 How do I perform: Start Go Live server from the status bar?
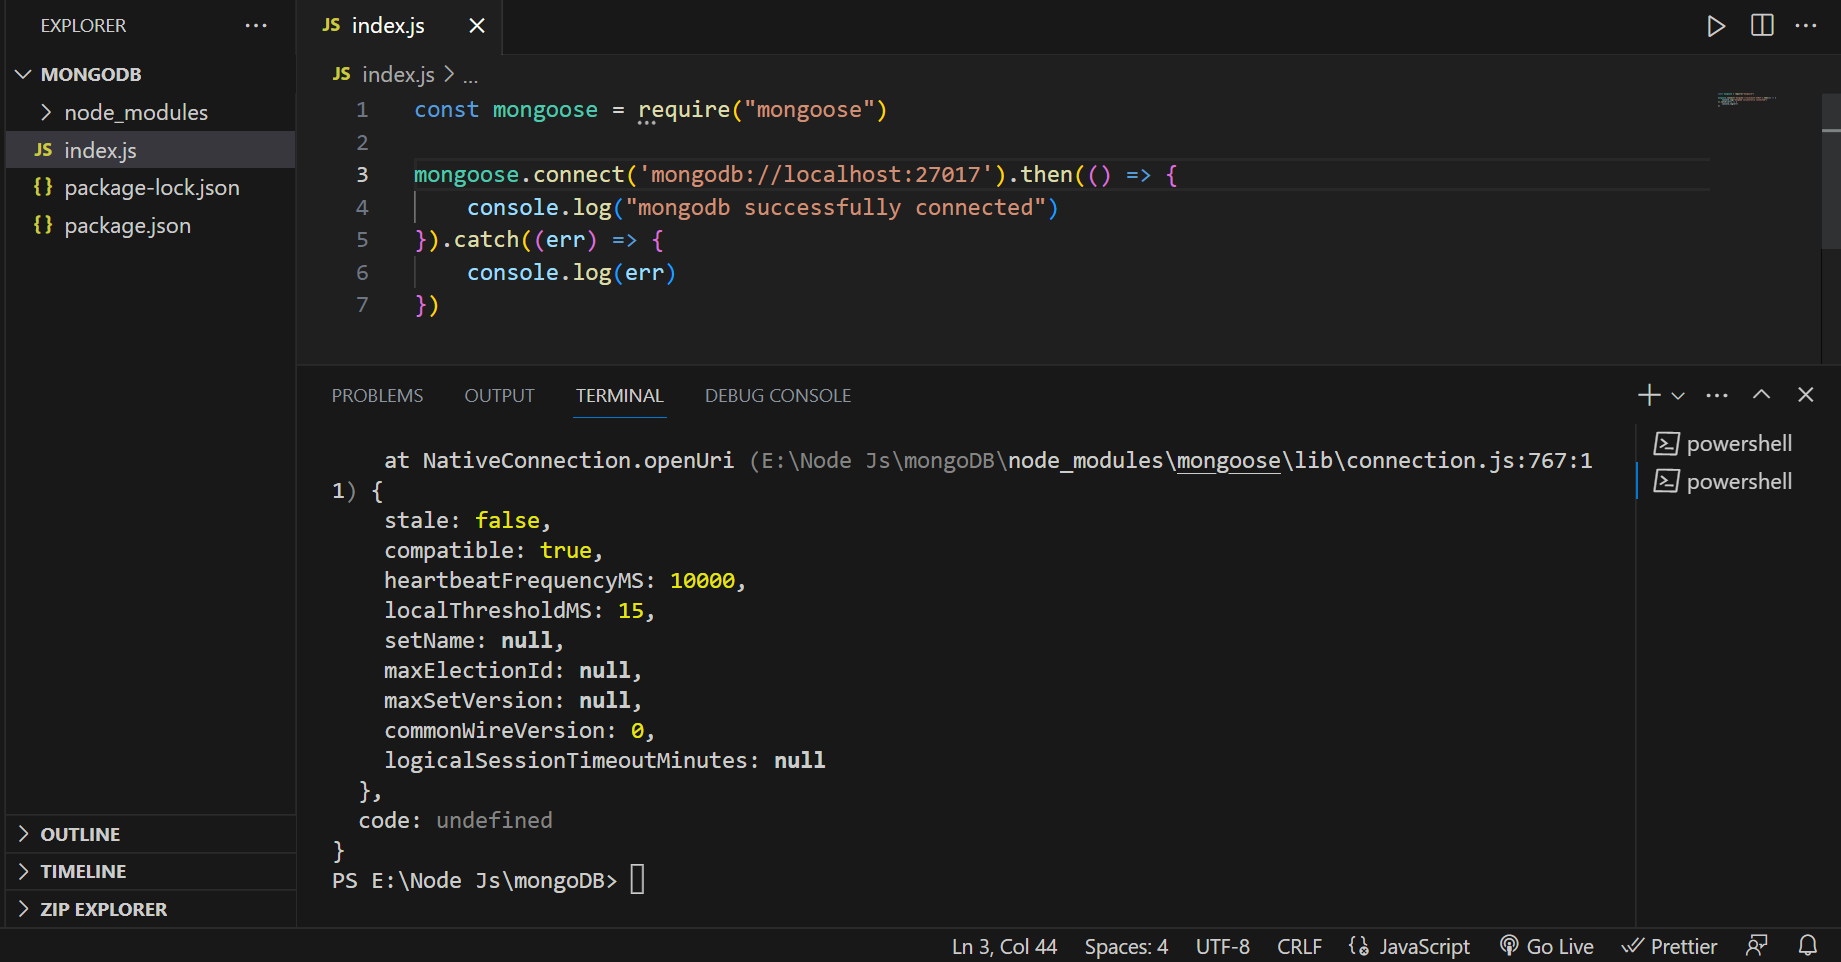click(1547, 946)
